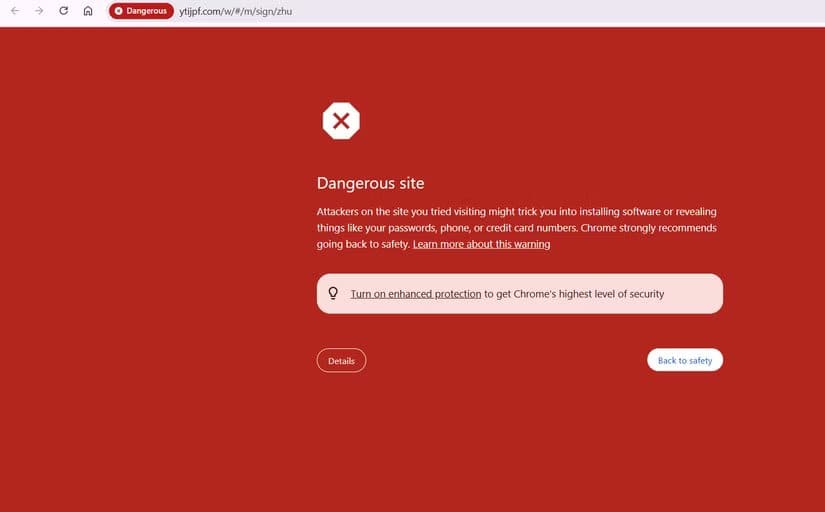Focus the empty area of the address bar

[550, 11]
